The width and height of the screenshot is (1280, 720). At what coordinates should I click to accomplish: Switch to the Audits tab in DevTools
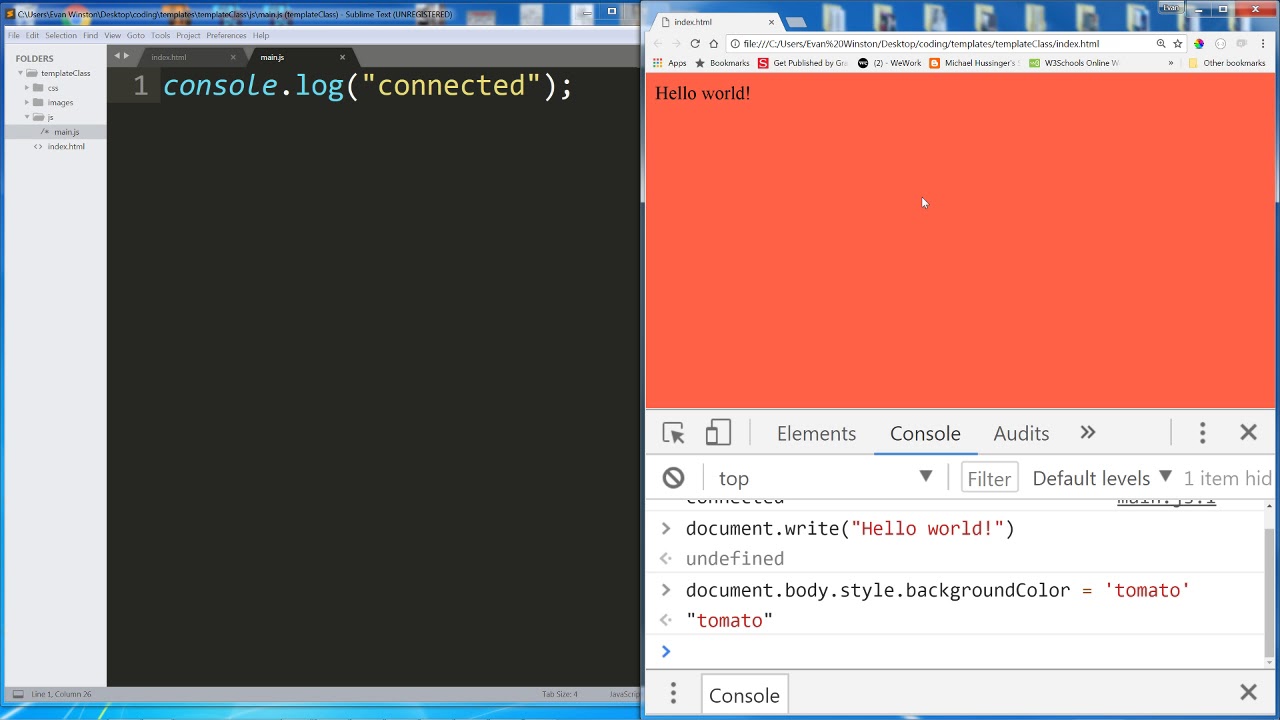pyautogui.click(x=1021, y=433)
